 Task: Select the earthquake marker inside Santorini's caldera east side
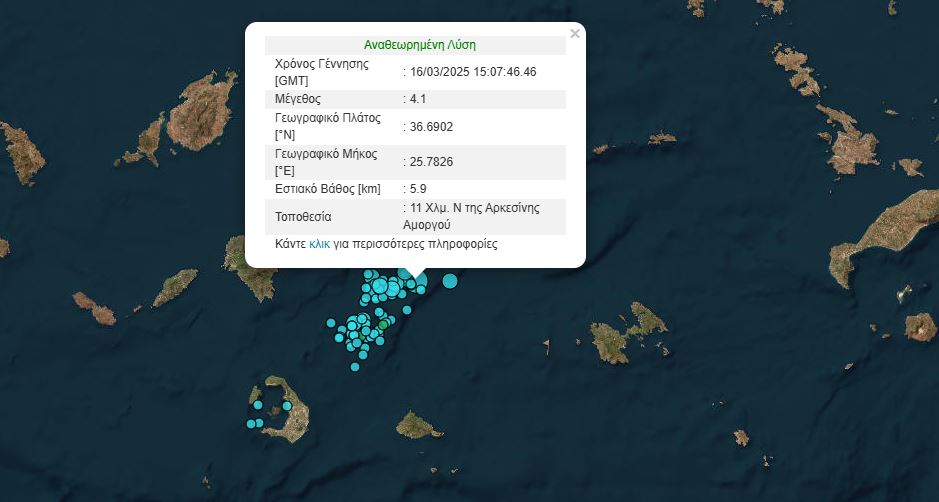pos(286,407)
